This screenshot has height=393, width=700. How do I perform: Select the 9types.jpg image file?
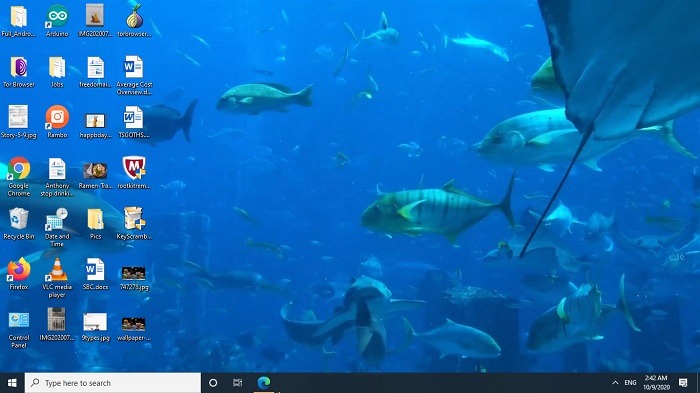tap(95, 322)
